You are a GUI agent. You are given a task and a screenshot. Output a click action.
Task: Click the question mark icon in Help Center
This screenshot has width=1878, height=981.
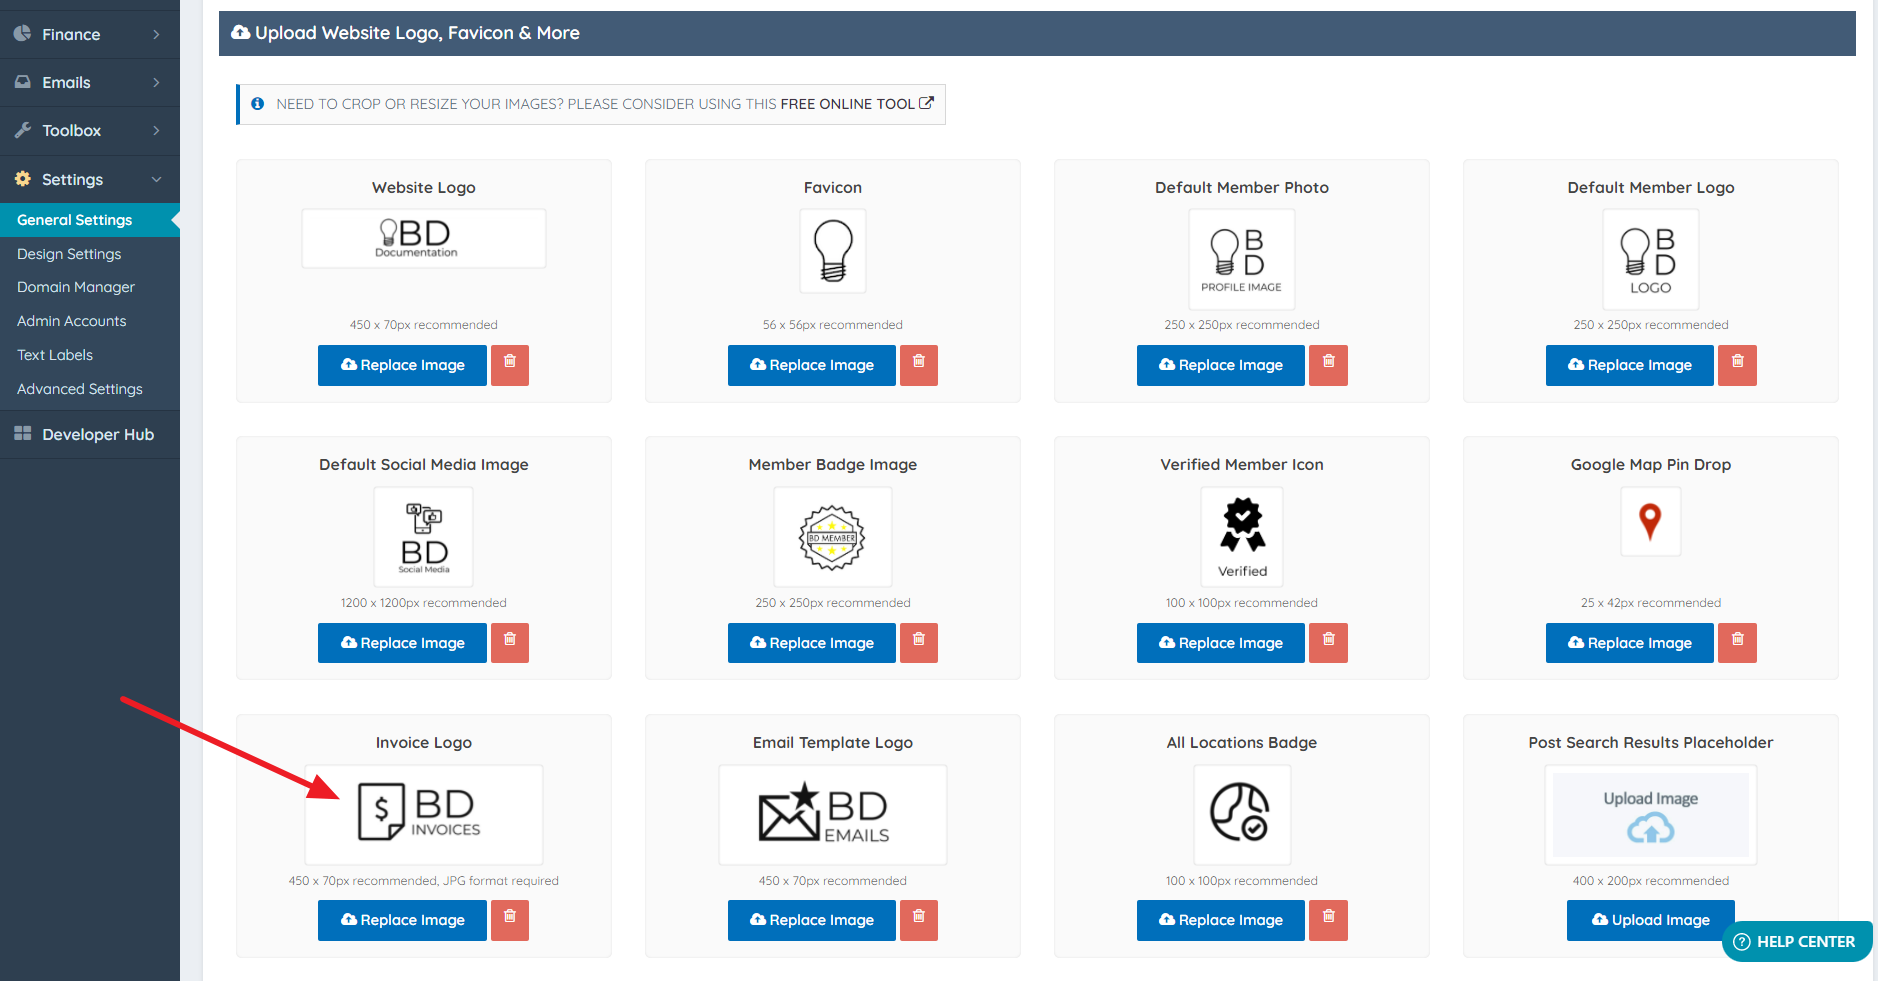click(x=1742, y=942)
